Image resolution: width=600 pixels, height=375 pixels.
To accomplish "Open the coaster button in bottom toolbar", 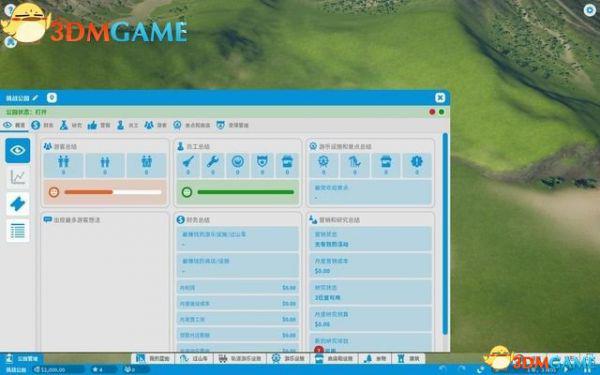I will 194,359.
